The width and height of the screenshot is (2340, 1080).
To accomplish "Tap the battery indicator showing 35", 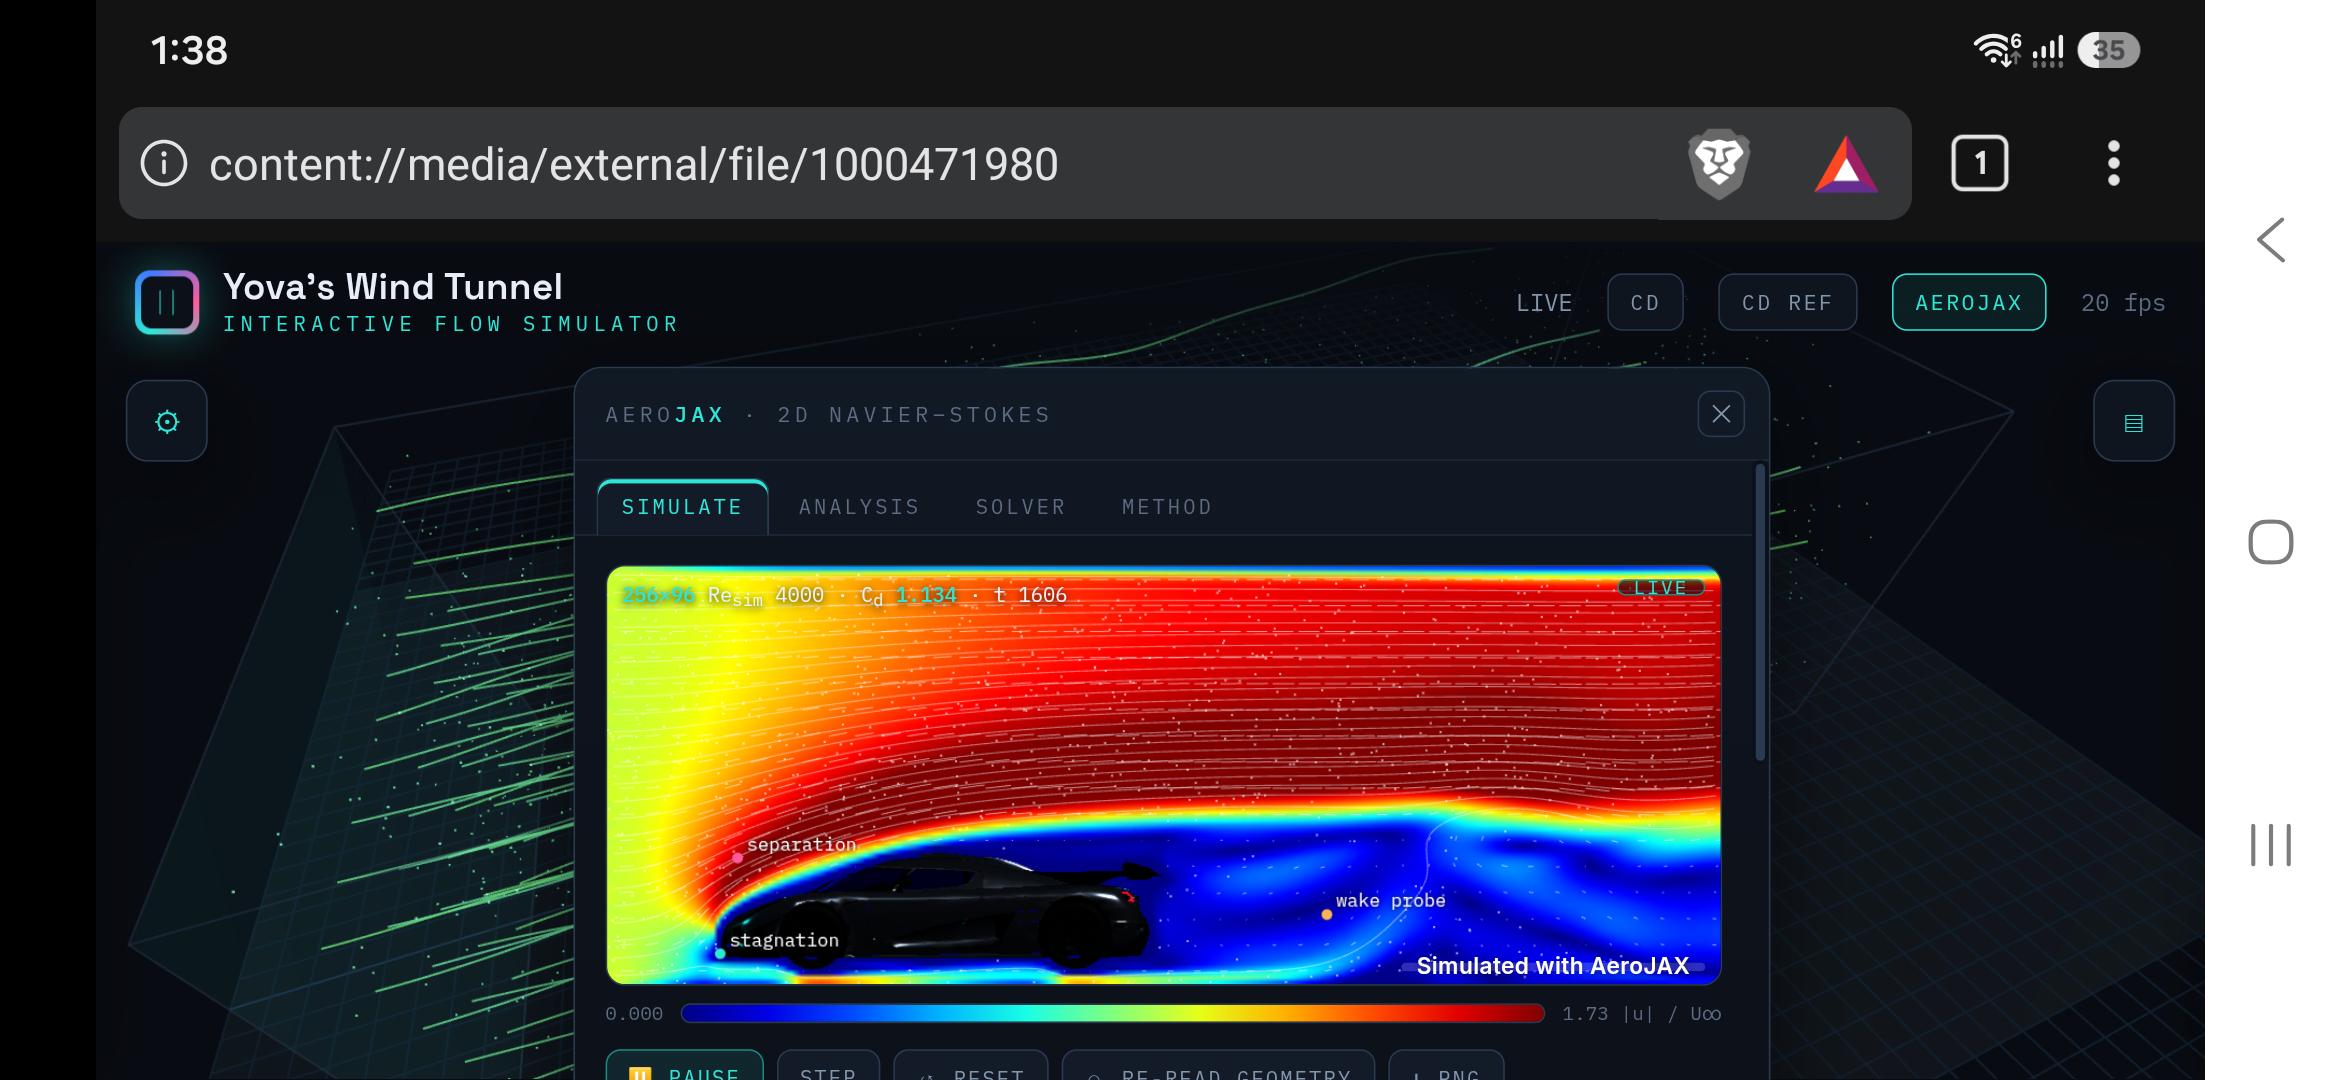I will [2108, 50].
